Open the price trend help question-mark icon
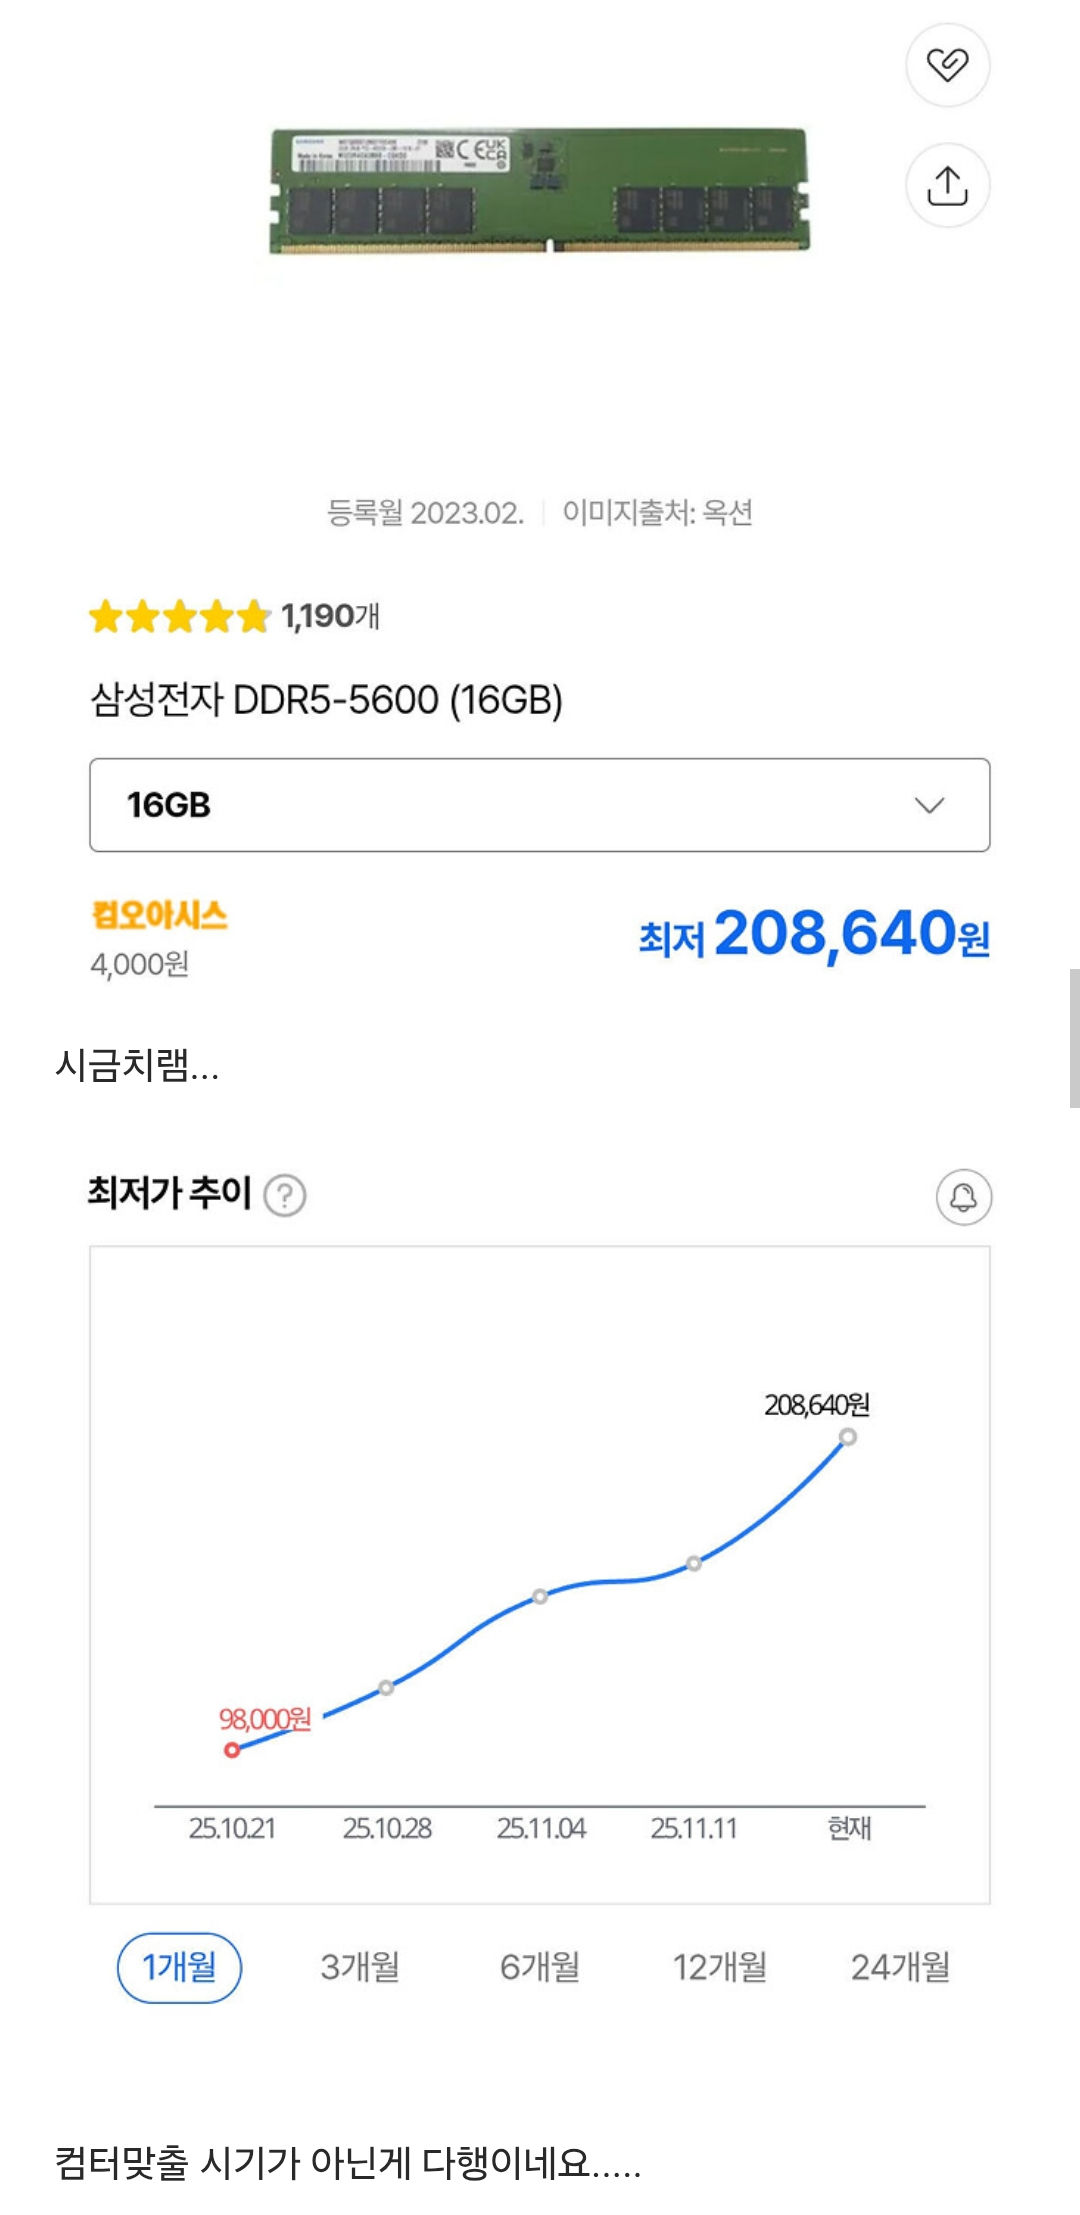The width and height of the screenshot is (1080, 2215). click(x=285, y=1195)
